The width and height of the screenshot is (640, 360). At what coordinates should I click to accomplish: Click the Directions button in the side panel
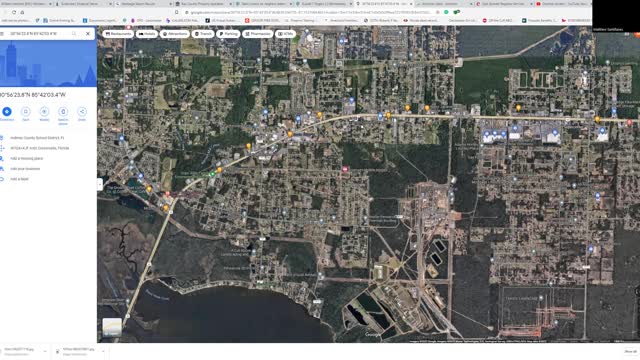pos(7,111)
